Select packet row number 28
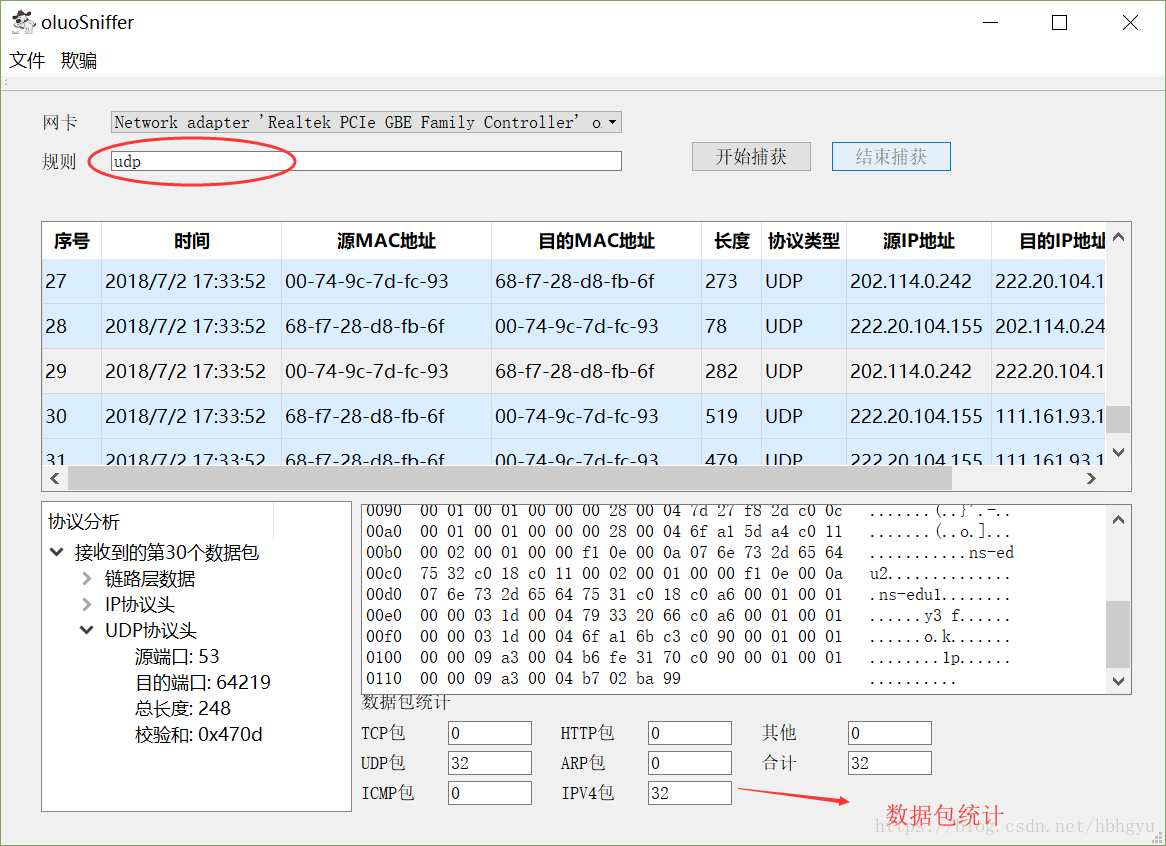This screenshot has width=1166, height=846. point(573,326)
